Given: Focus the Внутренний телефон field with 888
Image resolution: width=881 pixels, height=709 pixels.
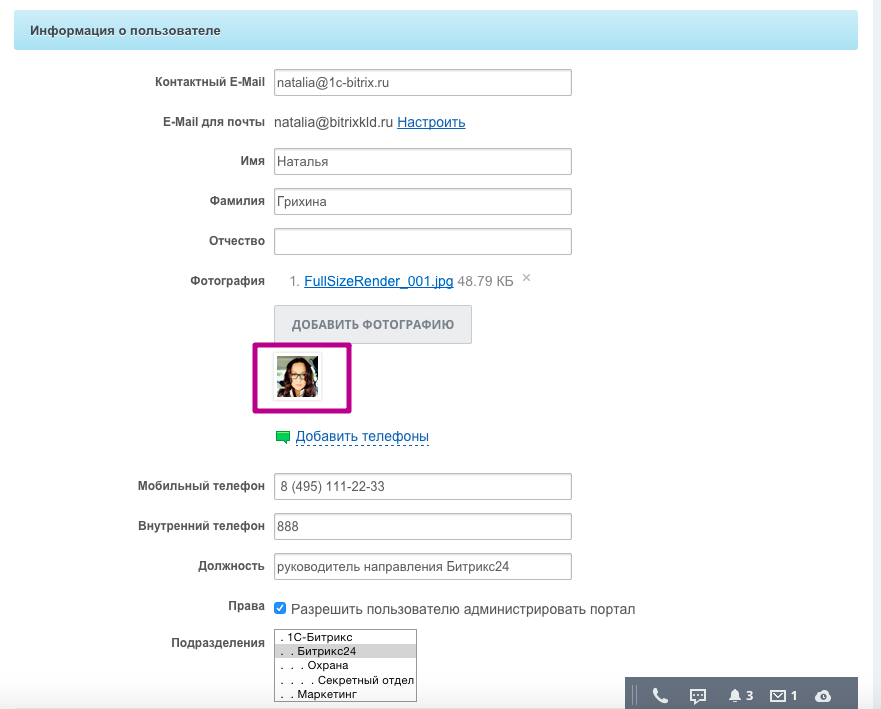Looking at the screenshot, I should (423, 526).
